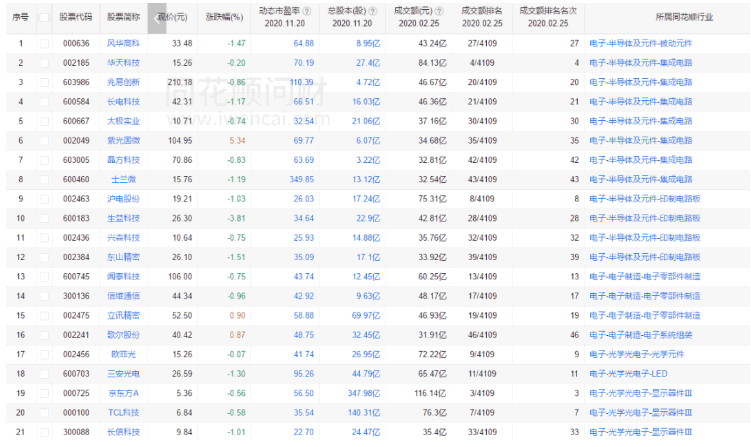Open the 沪电股份 stock link

124,199
